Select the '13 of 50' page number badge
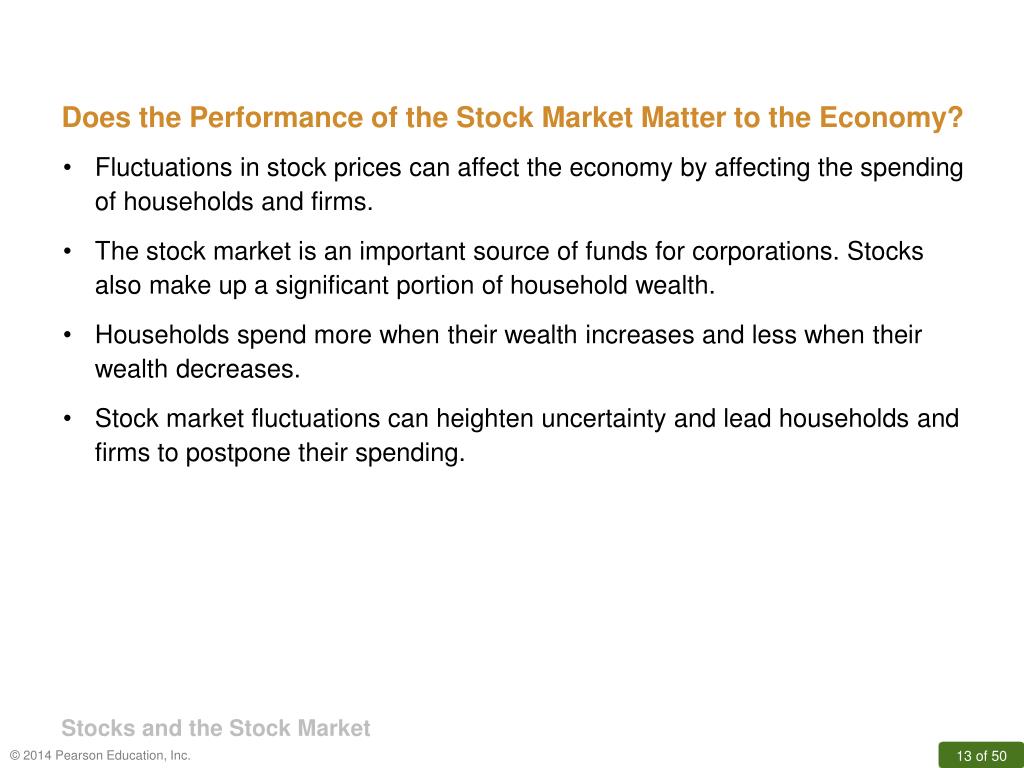The height and width of the screenshot is (768, 1024). click(x=981, y=756)
